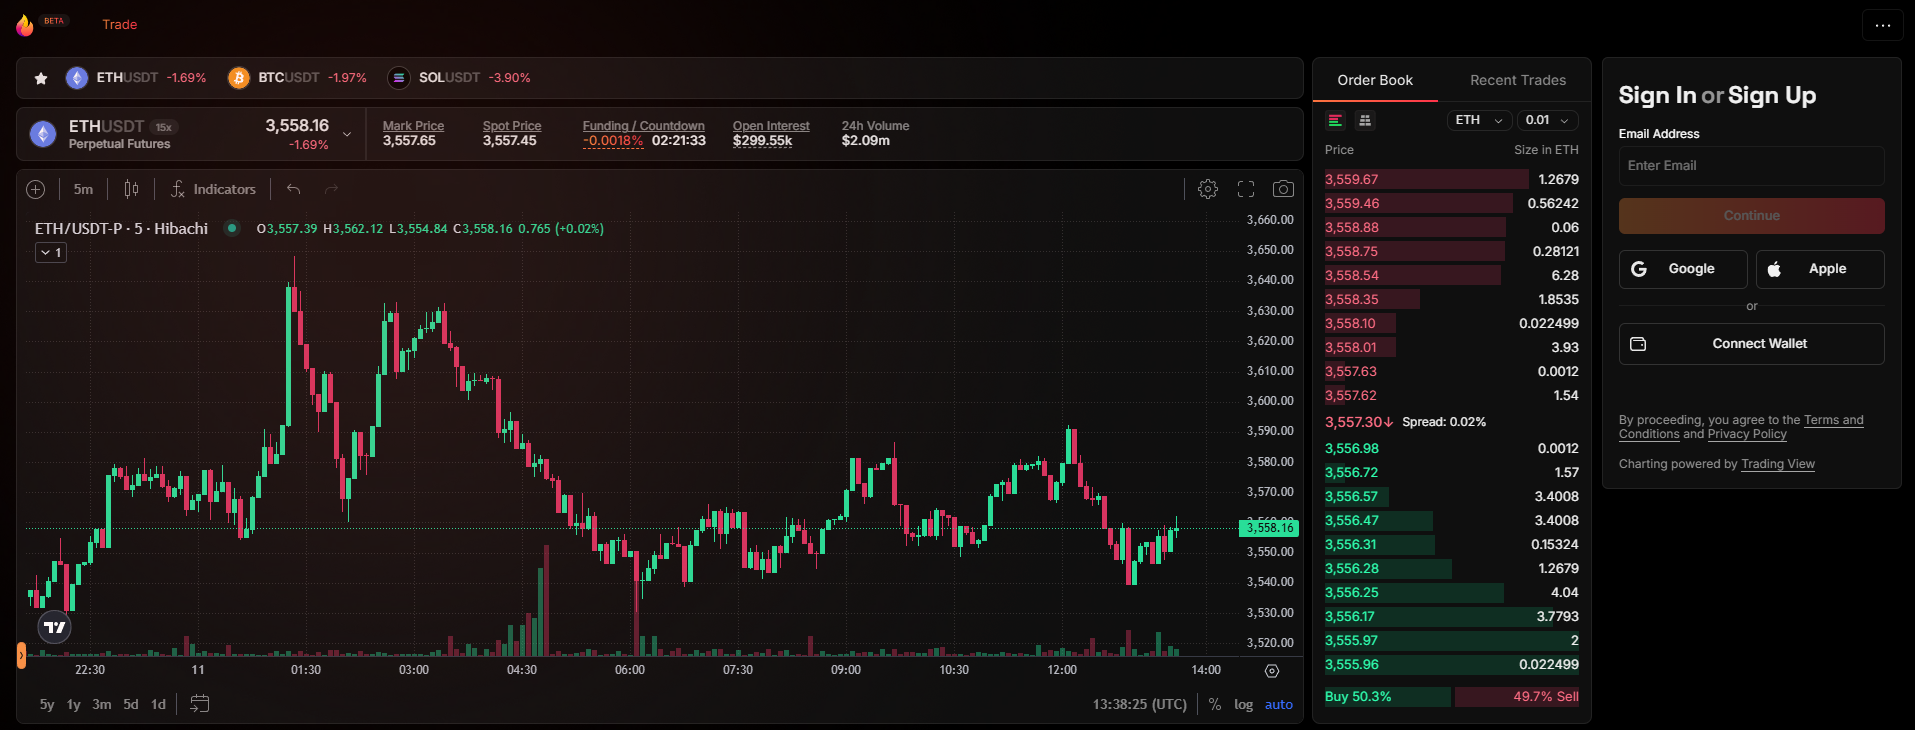Toggle log scale on chart
1915x730 pixels.
(1243, 704)
